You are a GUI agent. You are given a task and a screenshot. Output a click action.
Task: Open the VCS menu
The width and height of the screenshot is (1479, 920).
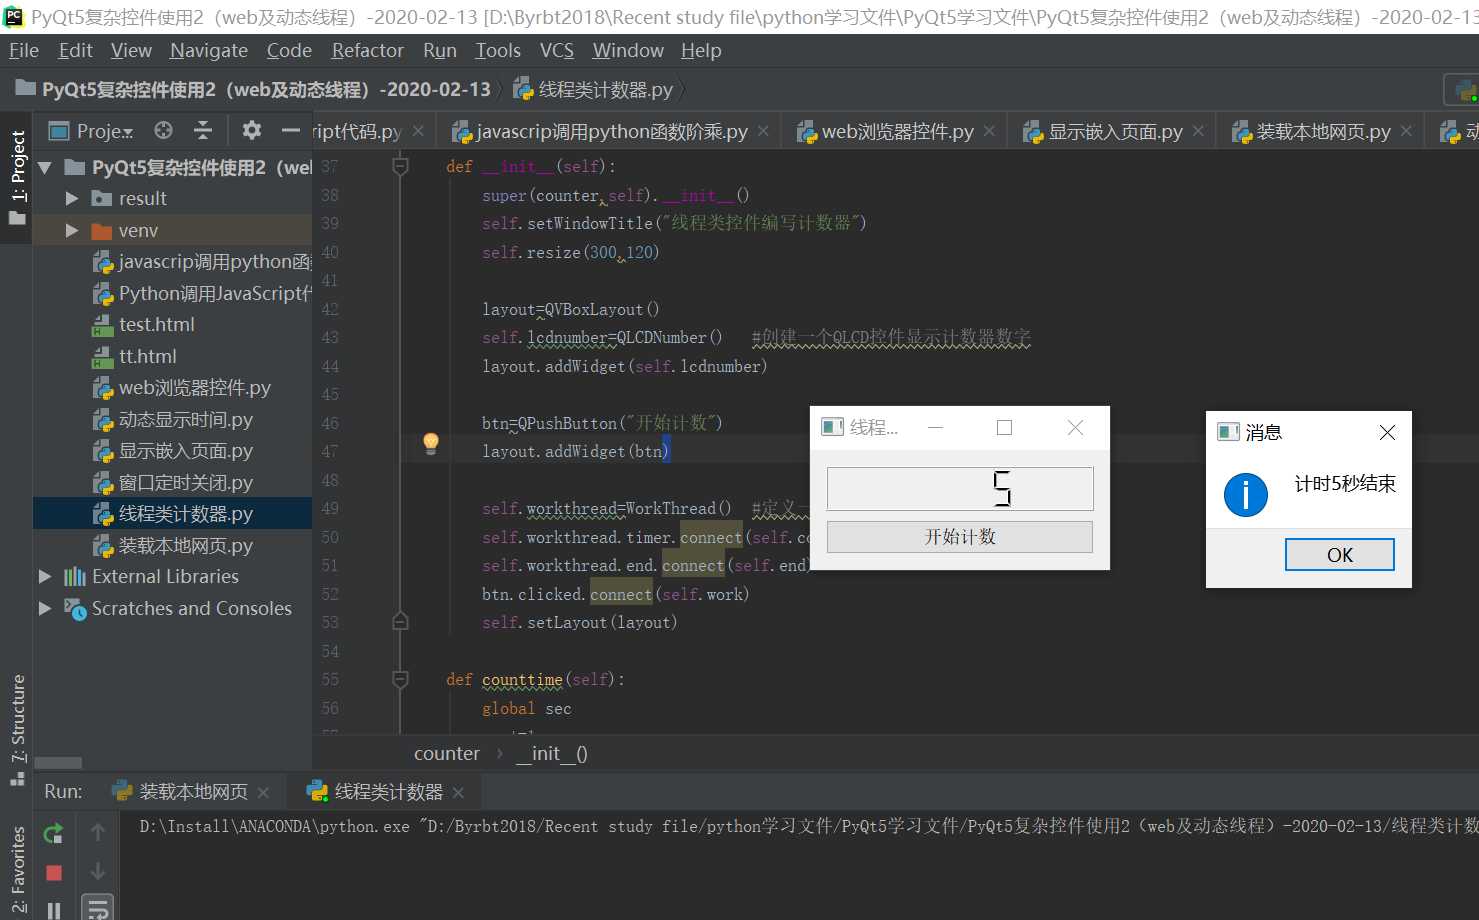[556, 50]
